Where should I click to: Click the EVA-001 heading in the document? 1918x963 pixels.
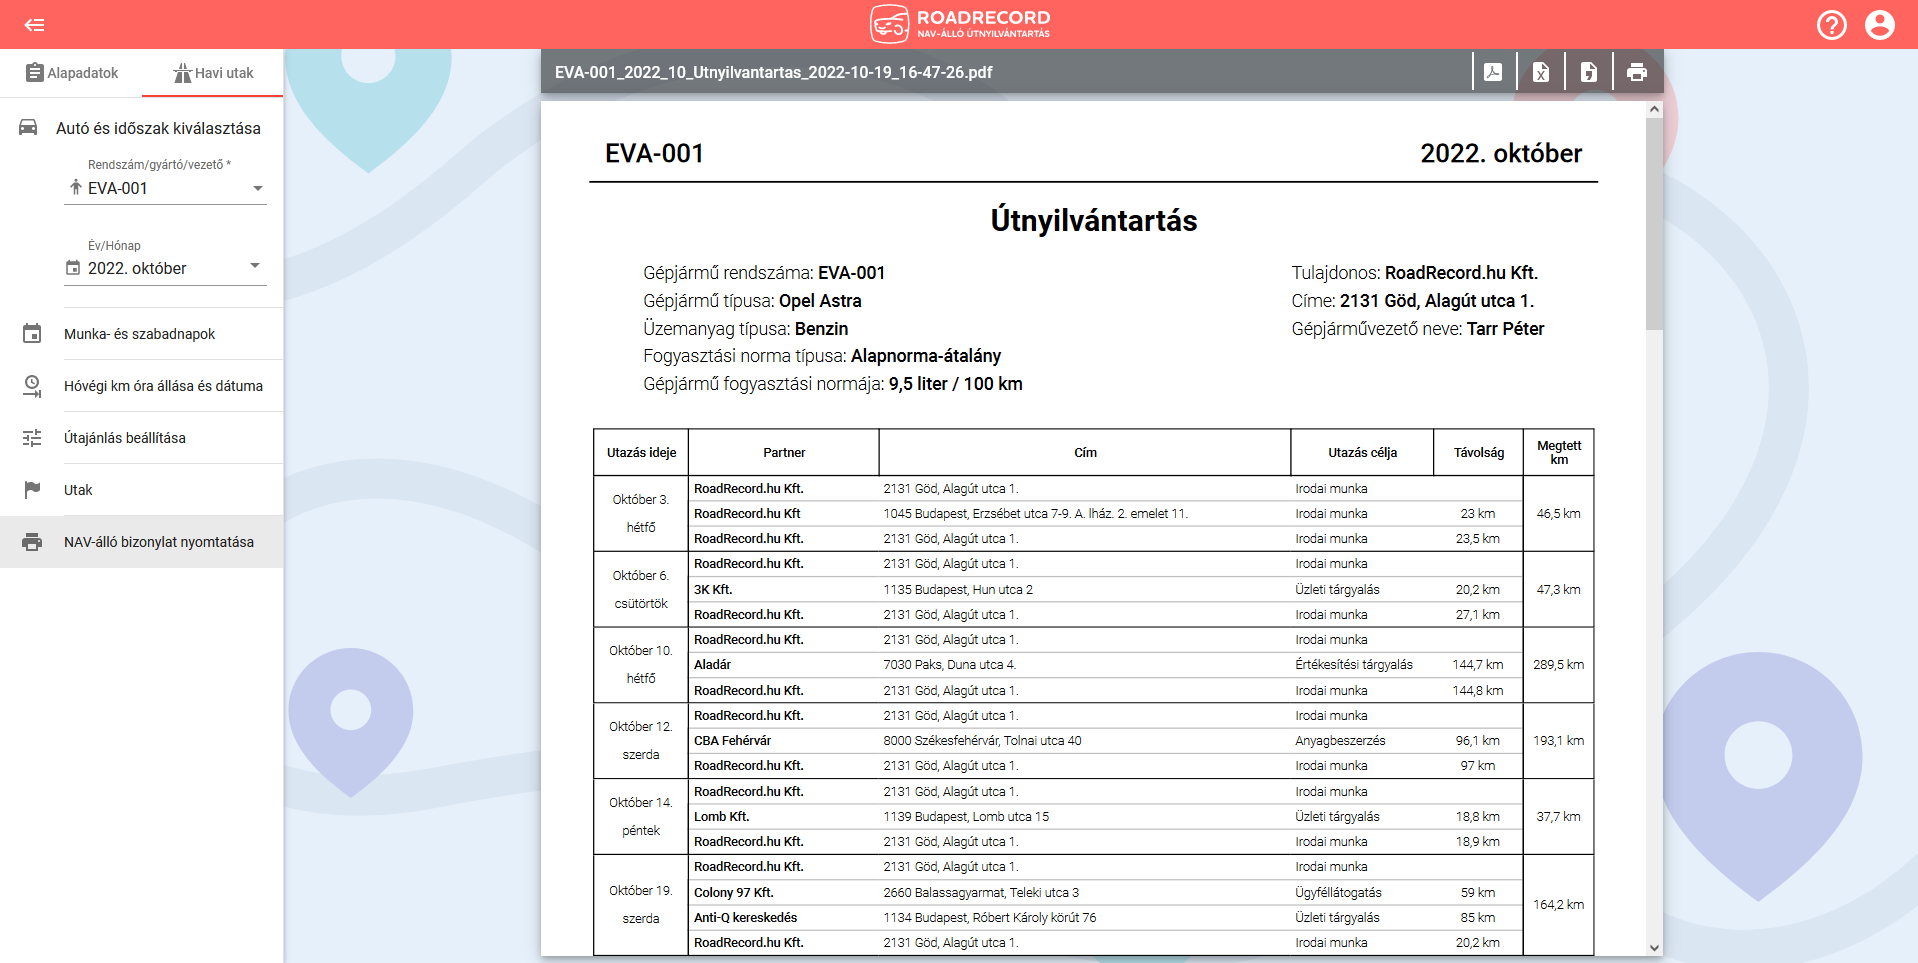654,153
